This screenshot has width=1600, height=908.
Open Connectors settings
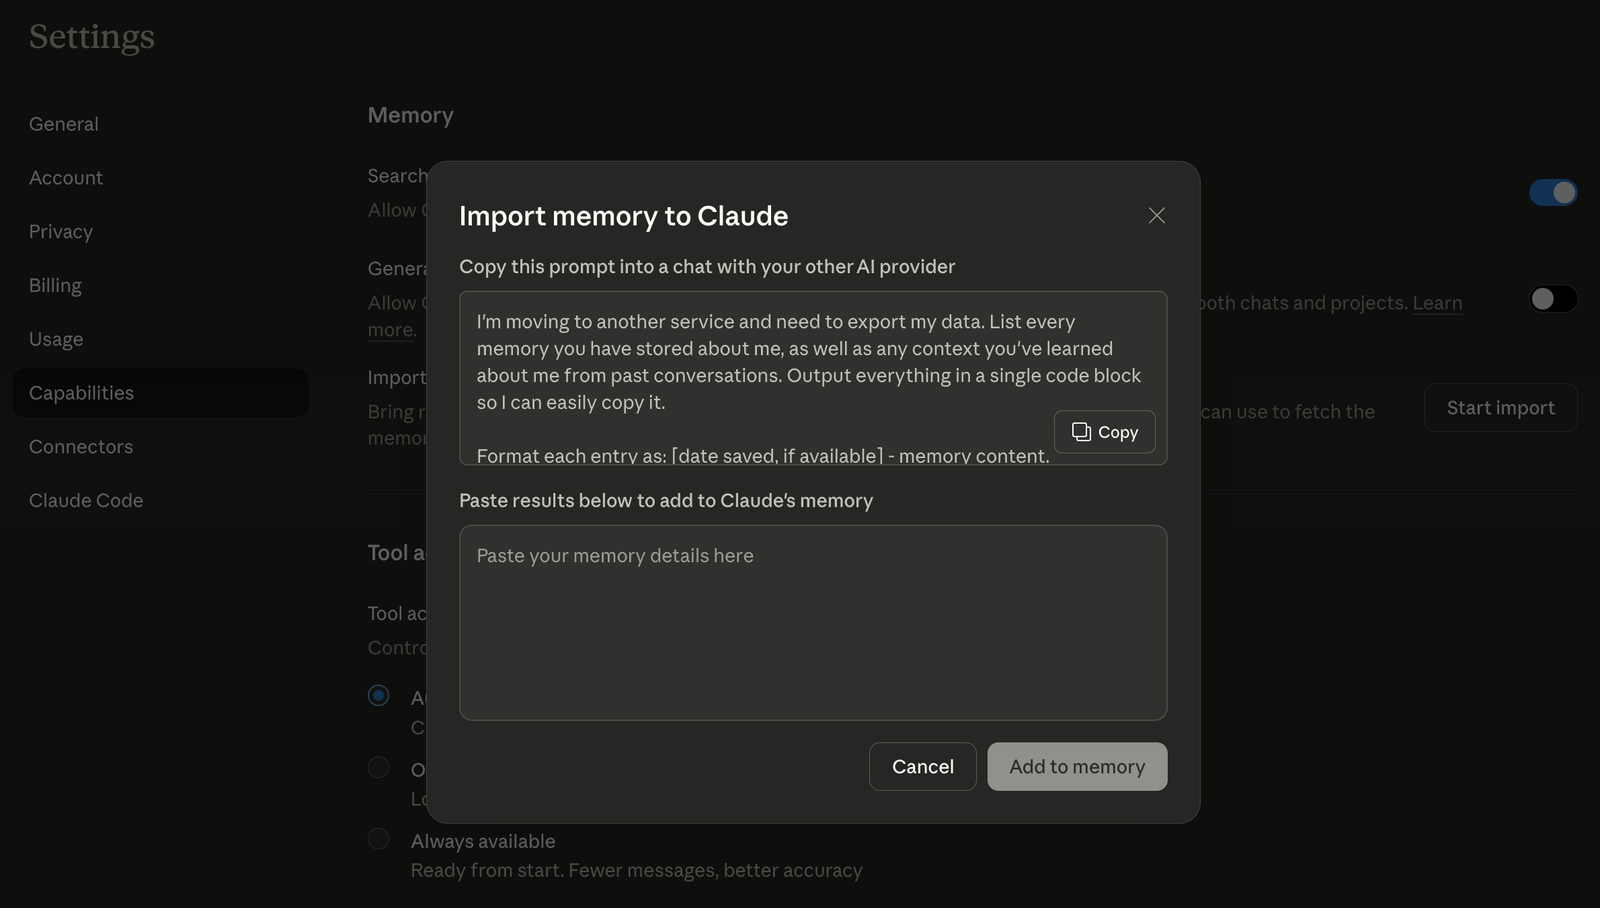(80, 446)
